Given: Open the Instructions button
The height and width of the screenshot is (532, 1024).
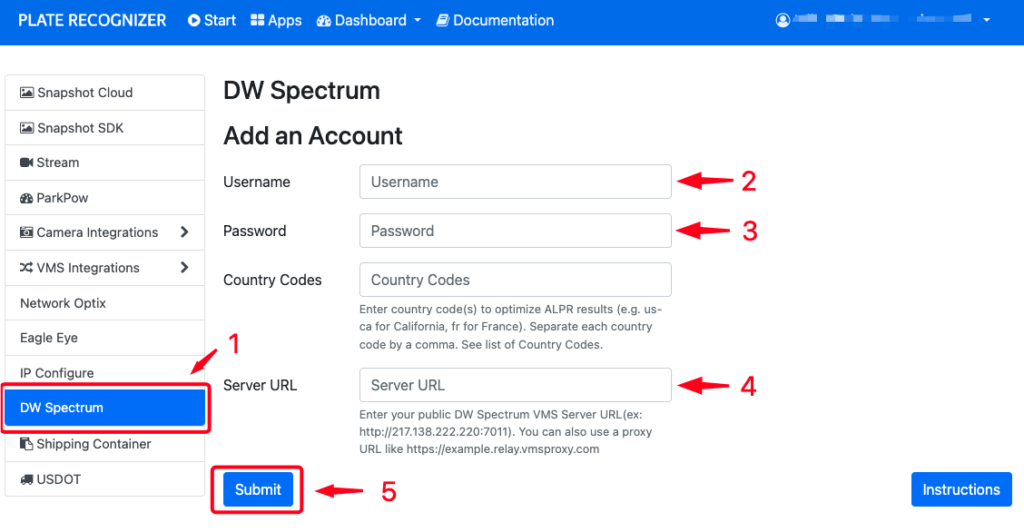Looking at the screenshot, I should pos(961,490).
